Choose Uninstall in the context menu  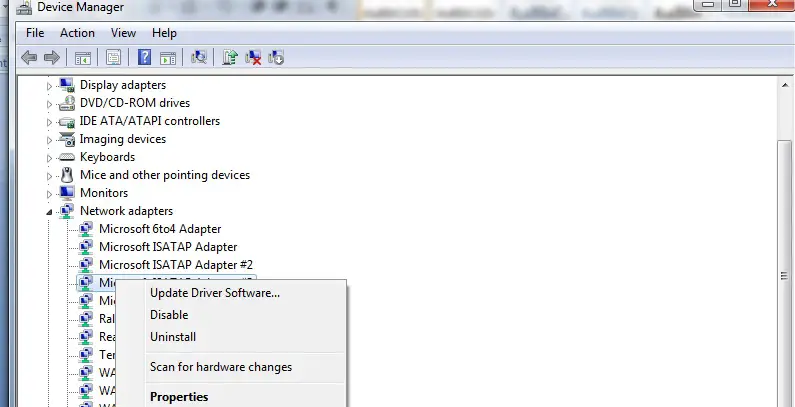pyautogui.click(x=231, y=337)
